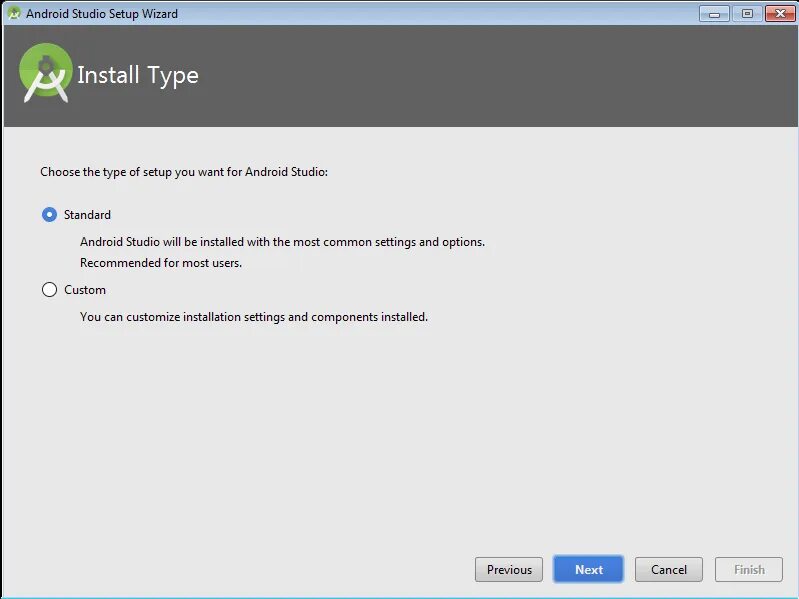Close the Setup Wizard window
The height and width of the screenshot is (599, 799).
point(780,14)
